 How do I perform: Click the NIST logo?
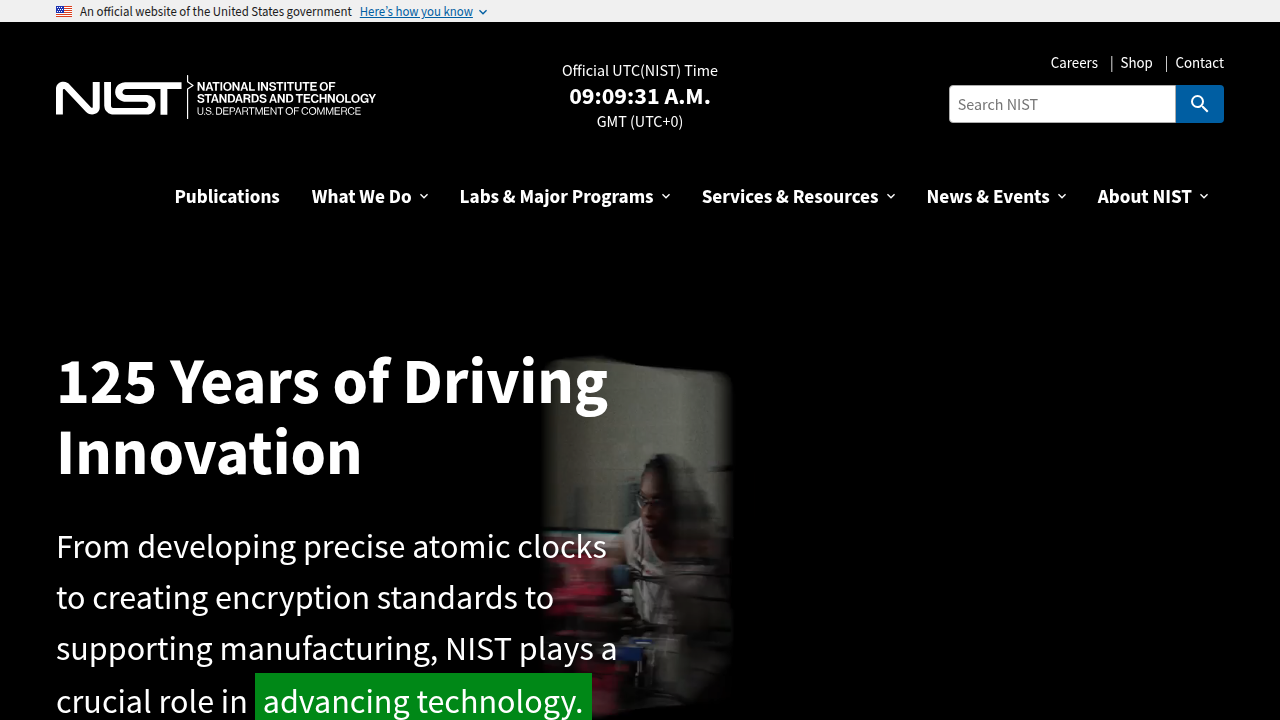pyautogui.click(x=216, y=97)
